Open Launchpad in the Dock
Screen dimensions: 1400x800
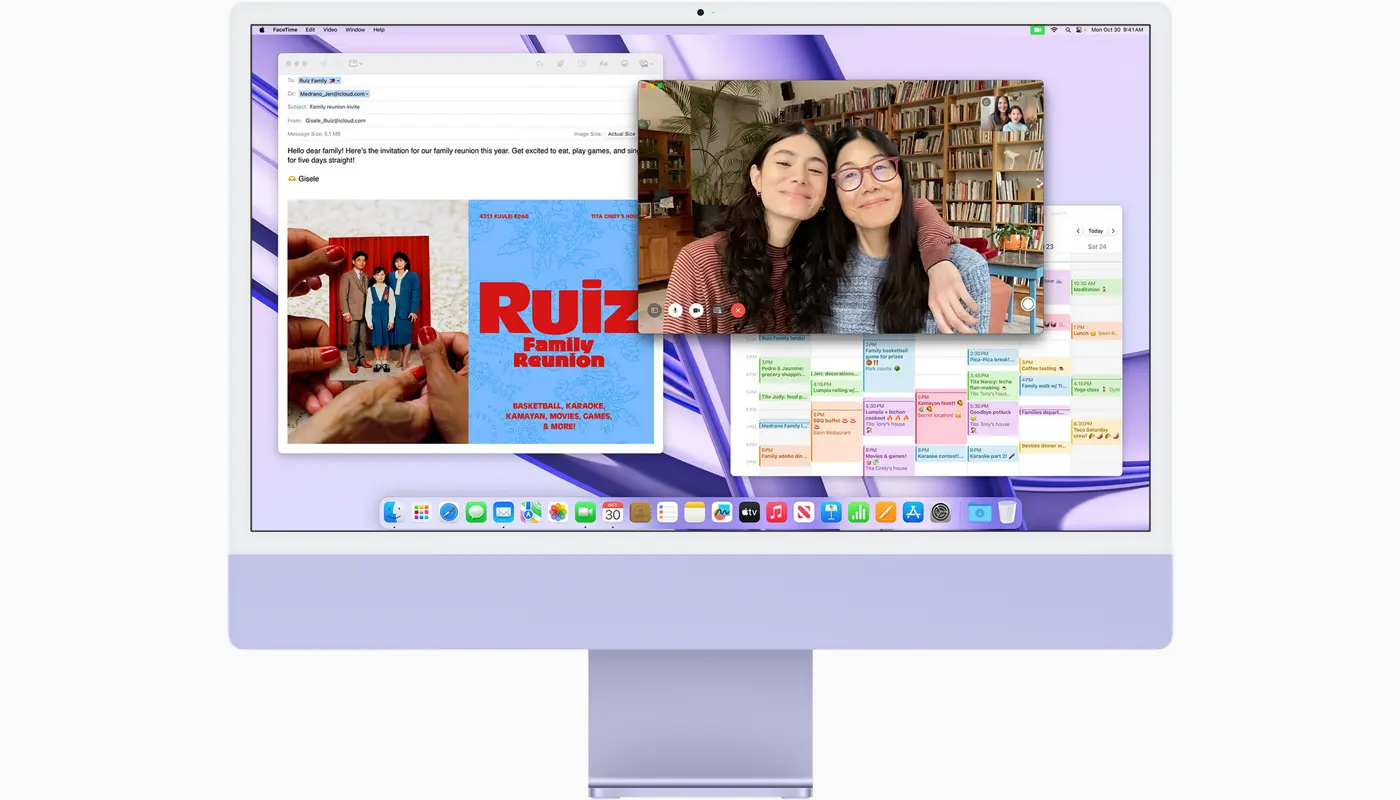pos(421,512)
